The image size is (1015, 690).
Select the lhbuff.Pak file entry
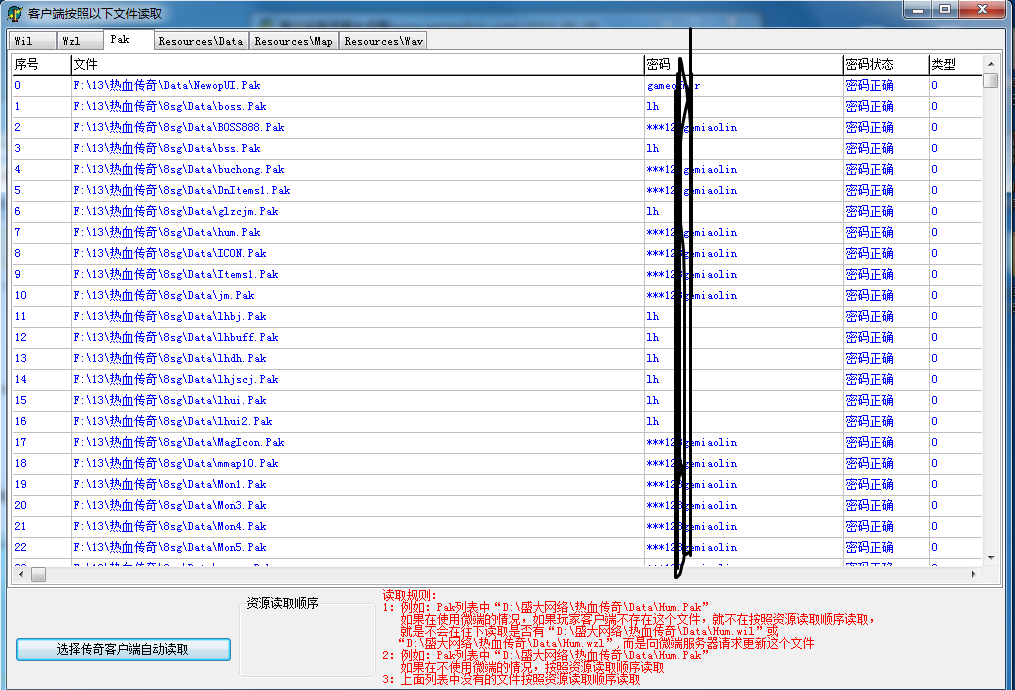[176, 337]
